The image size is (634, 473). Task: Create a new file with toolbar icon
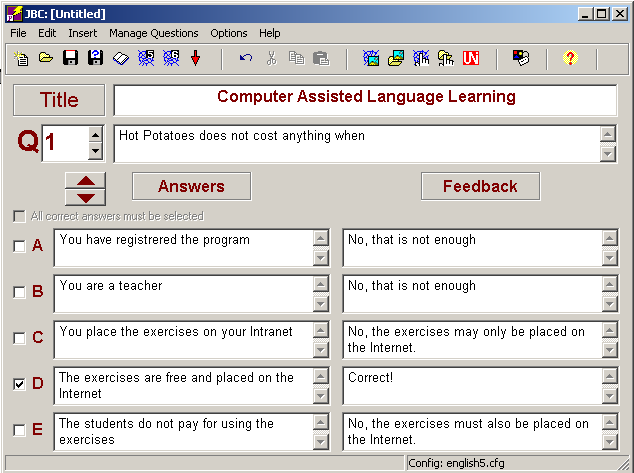[x=21, y=59]
